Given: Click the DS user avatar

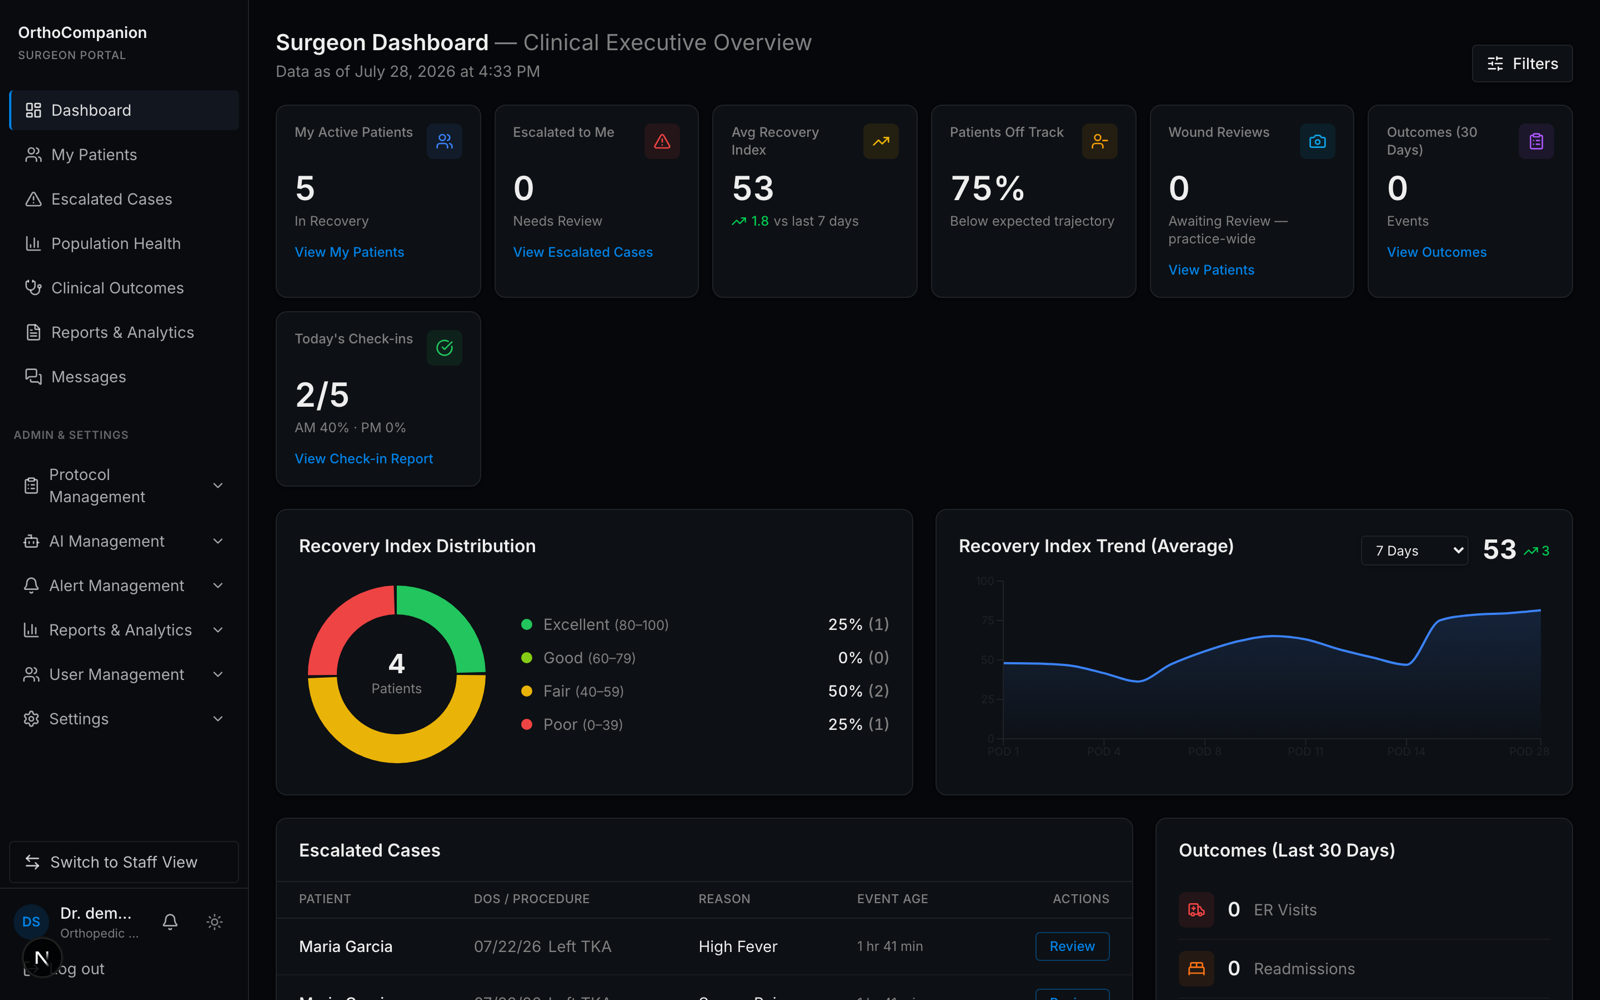Looking at the screenshot, I should click(31, 922).
